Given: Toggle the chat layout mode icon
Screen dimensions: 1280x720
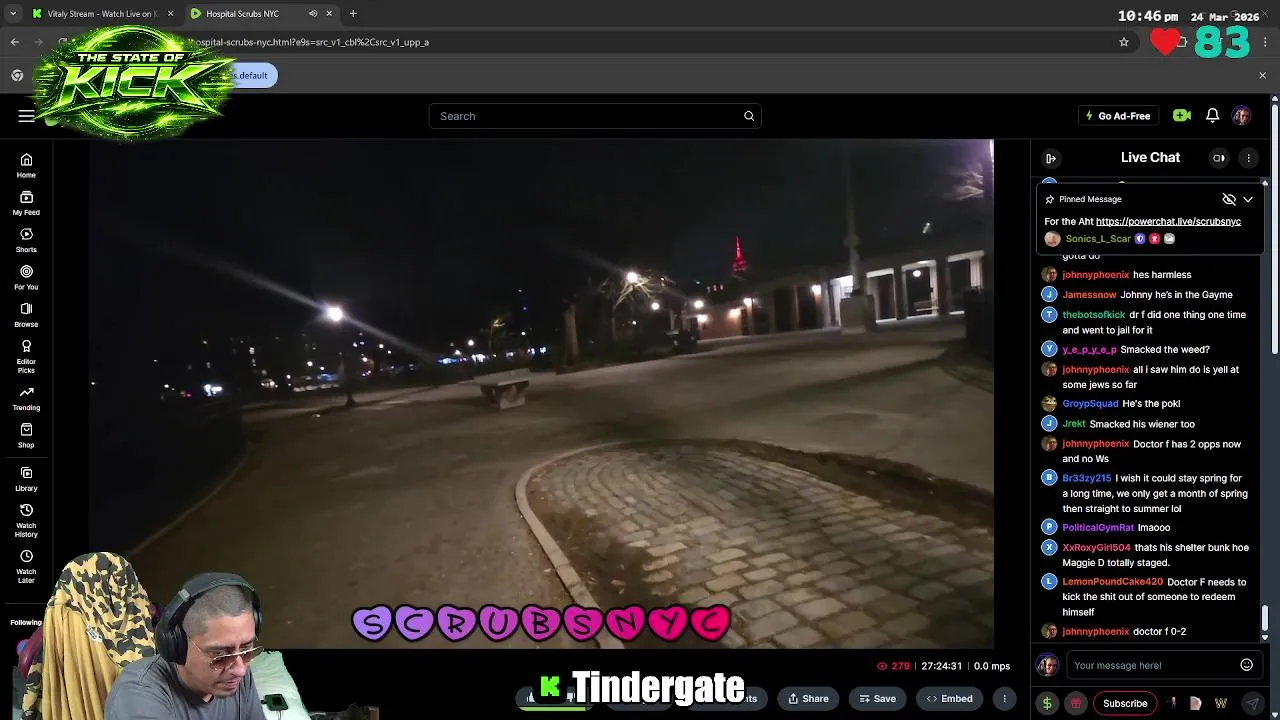Looking at the screenshot, I should 1219,158.
